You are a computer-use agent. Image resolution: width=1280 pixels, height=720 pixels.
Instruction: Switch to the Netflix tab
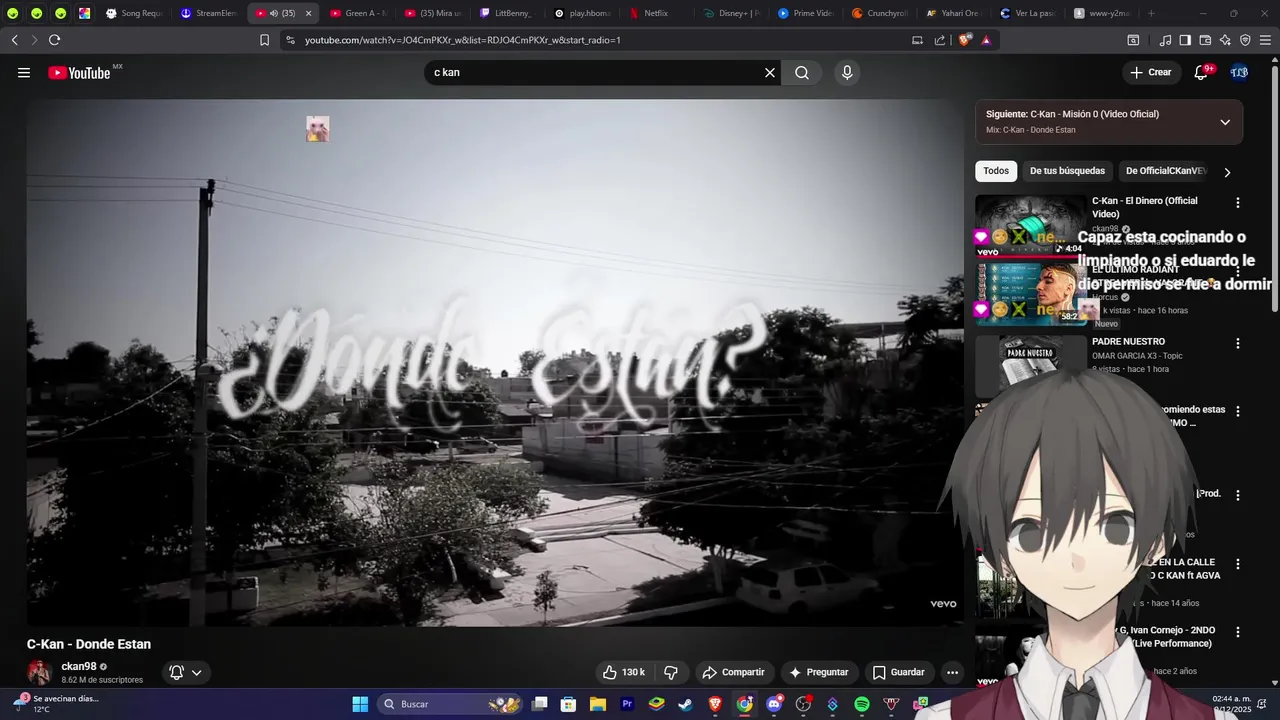point(655,13)
